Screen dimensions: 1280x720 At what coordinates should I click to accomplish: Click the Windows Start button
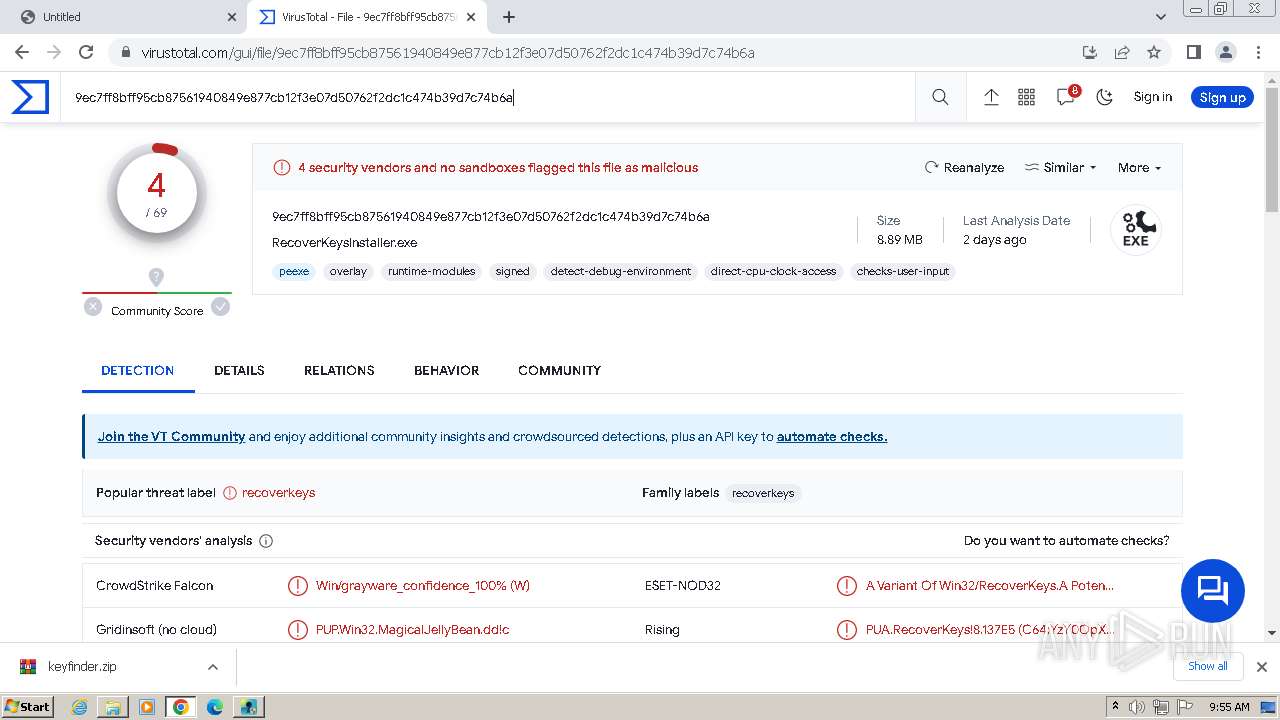[27, 706]
